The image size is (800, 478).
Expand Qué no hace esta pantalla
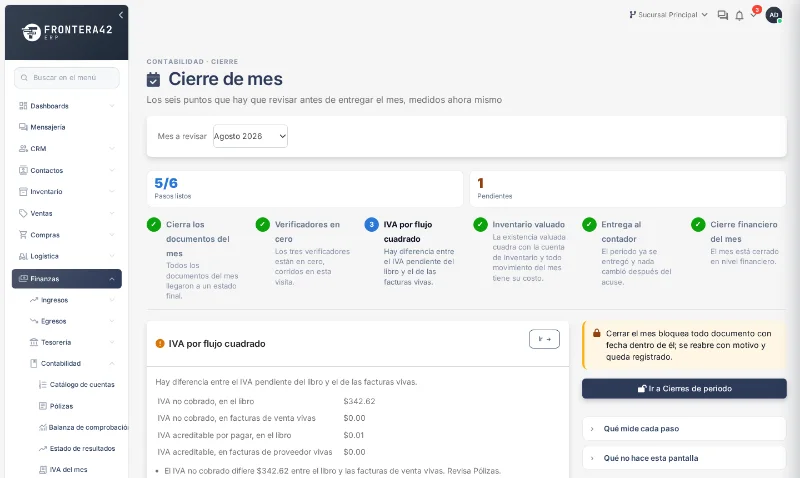coord(684,458)
